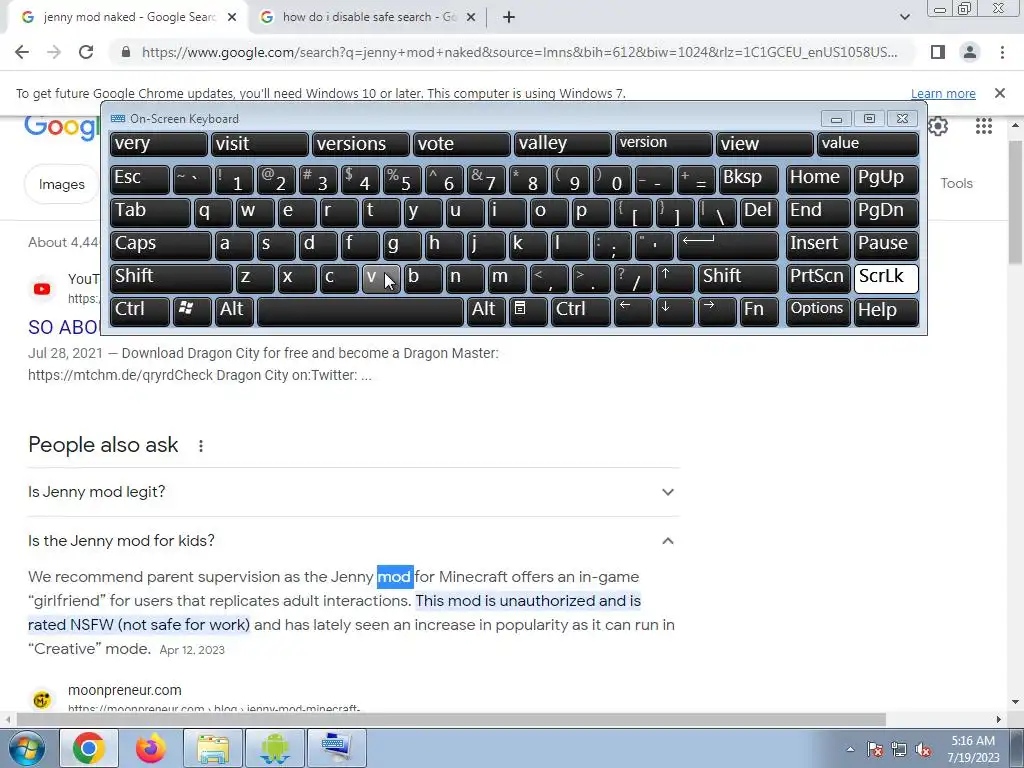
Task: Click the up arrow key
Action: pos(675,278)
